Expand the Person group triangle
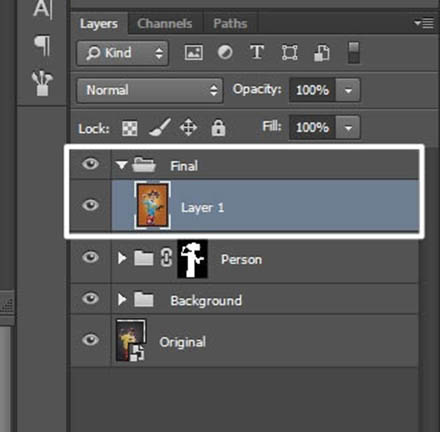Viewport: 440px width, 432px height. pyautogui.click(x=122, y=258)
